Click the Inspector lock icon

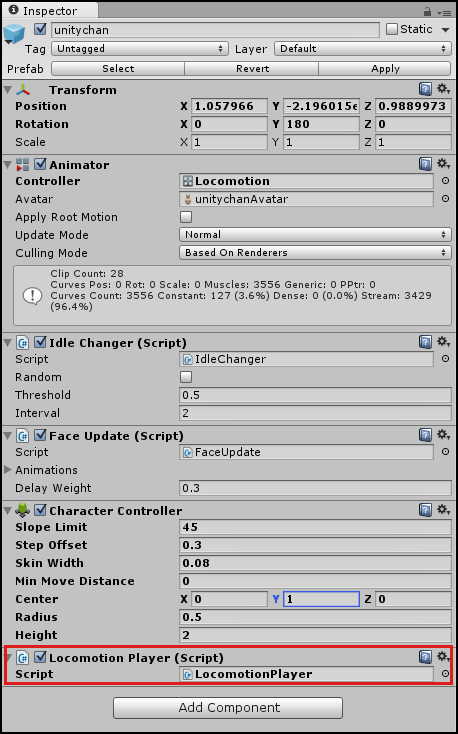point(427,11)
